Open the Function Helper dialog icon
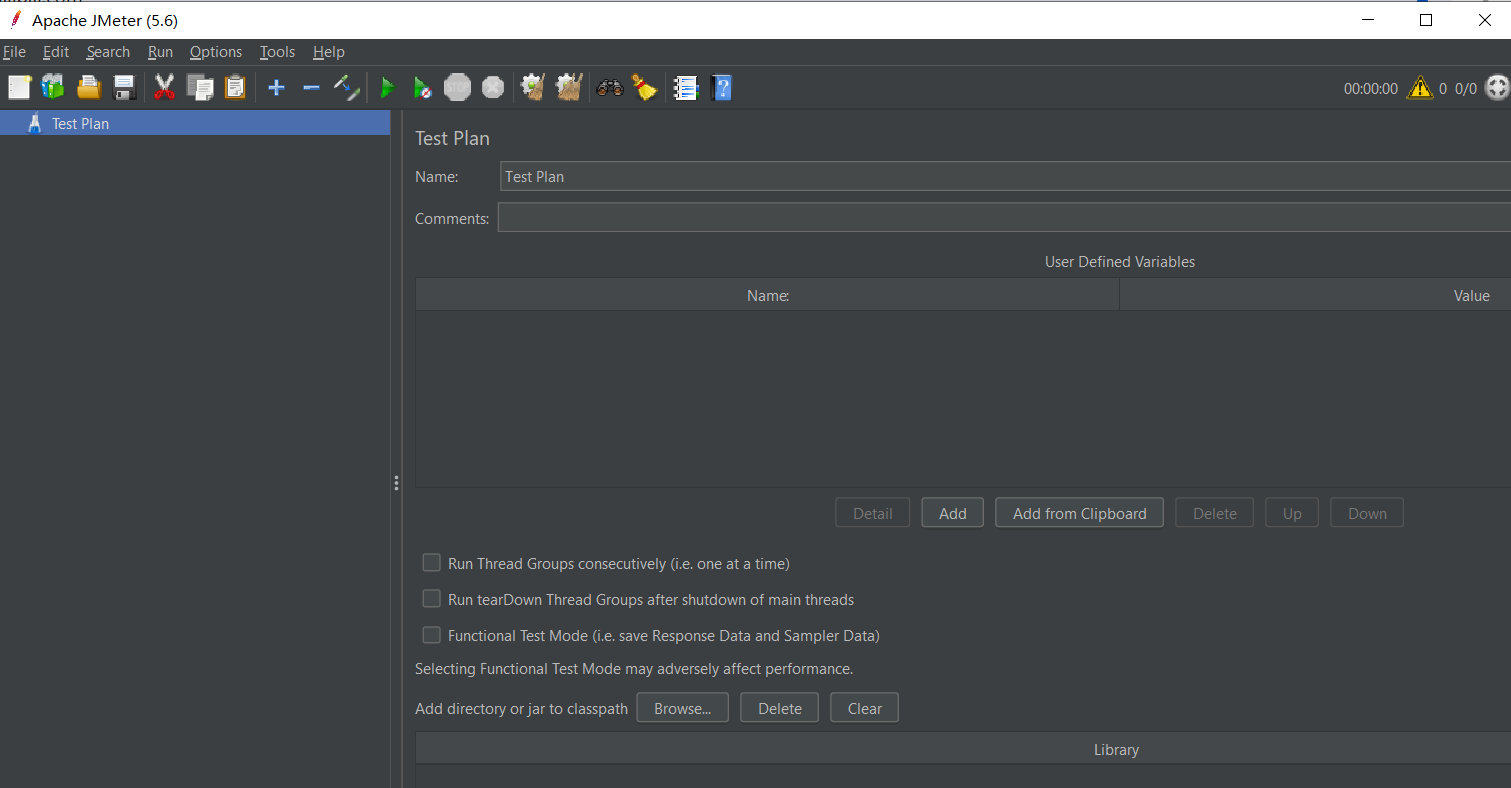This screenshot has height=788, width=1511. tap(685, 88)
